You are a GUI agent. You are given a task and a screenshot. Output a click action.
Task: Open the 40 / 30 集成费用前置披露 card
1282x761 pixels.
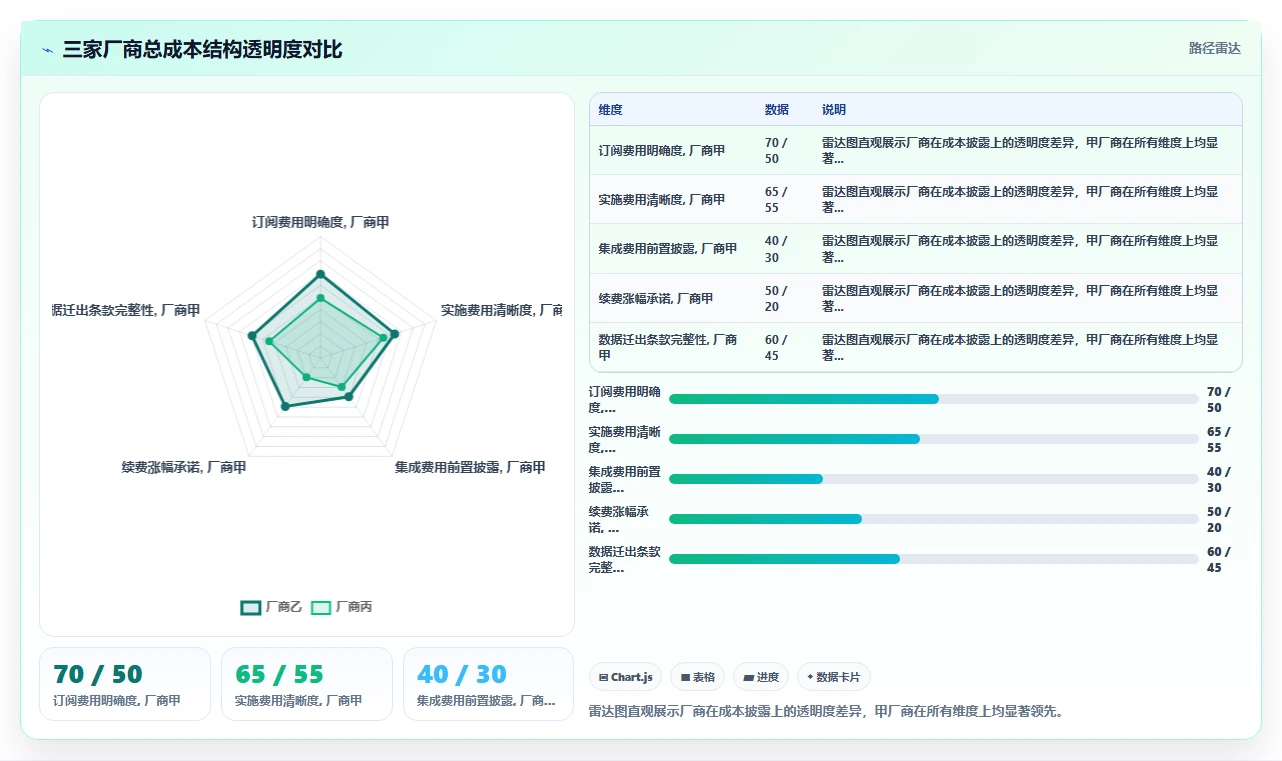point(489,684)
